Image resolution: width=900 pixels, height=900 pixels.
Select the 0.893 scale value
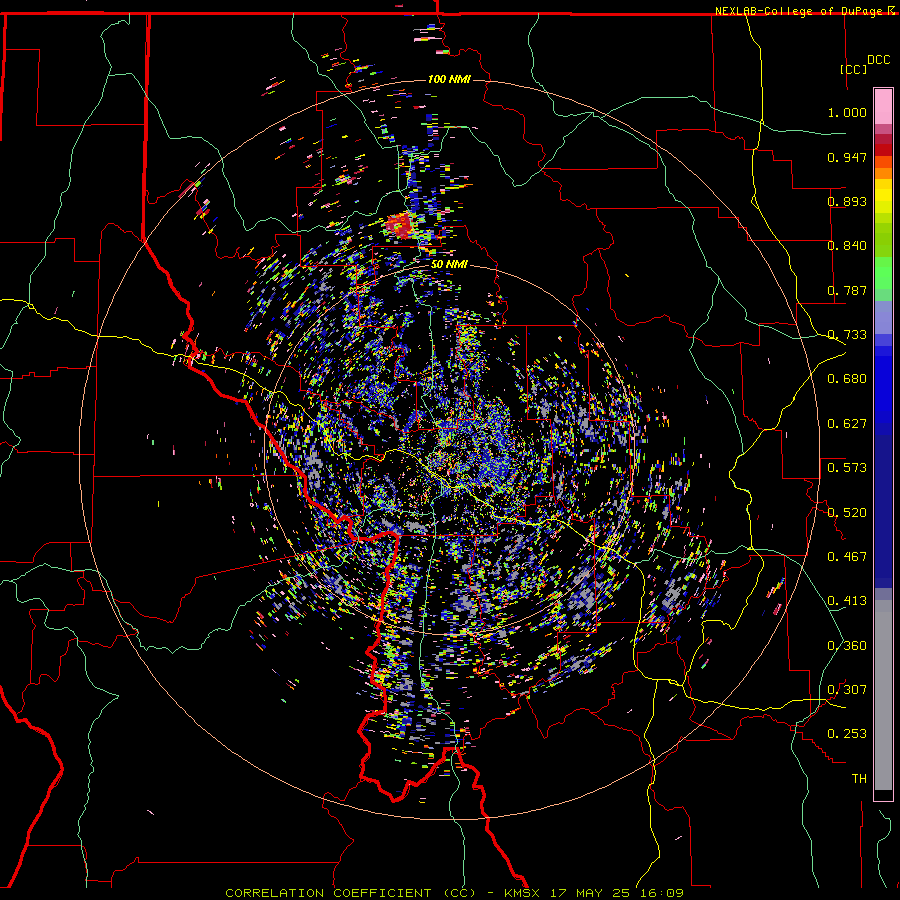point(847,201)
